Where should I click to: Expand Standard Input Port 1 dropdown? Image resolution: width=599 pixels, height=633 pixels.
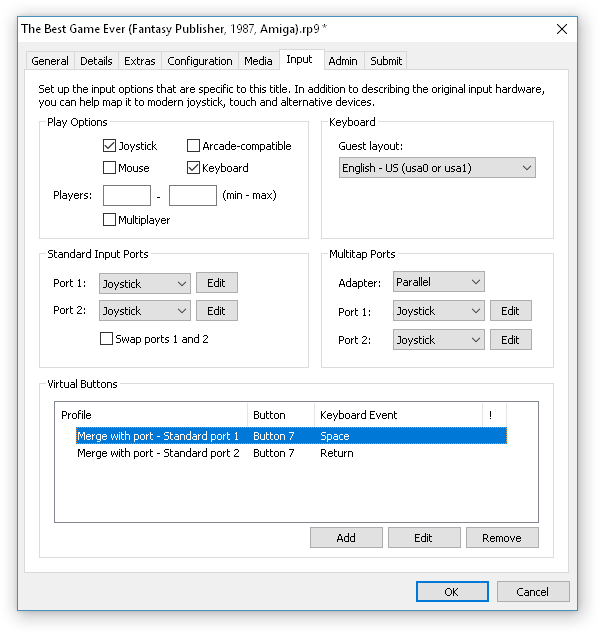(x=145, y=283)
